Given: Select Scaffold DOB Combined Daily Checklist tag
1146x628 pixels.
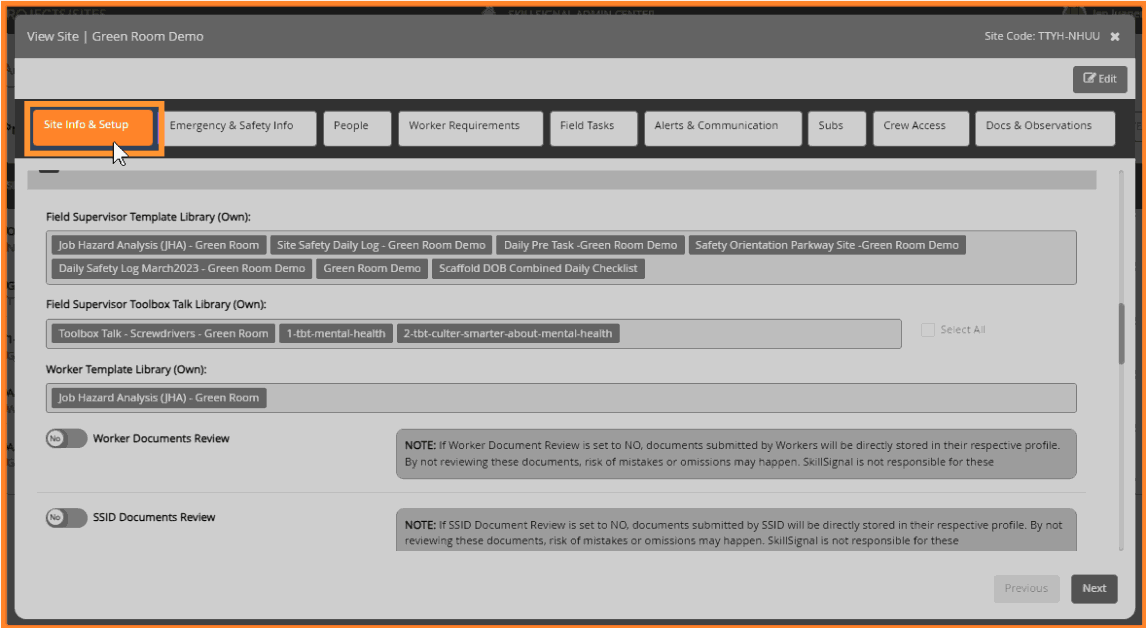Looking at the screenshot, I should tap(538, 268).
